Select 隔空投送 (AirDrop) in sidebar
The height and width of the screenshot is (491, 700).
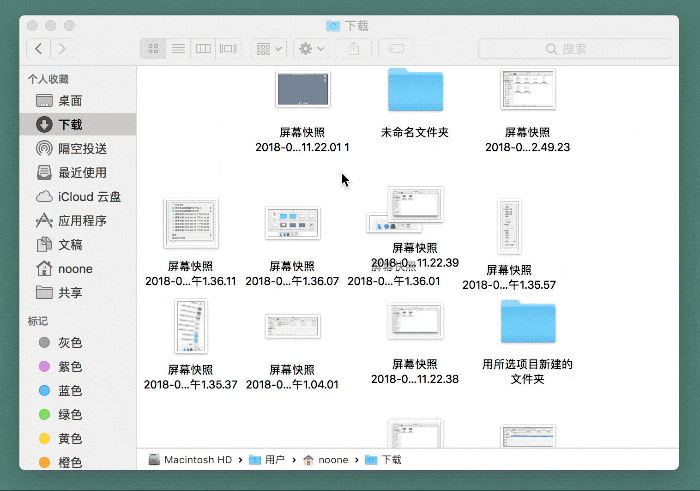[82, 148]
